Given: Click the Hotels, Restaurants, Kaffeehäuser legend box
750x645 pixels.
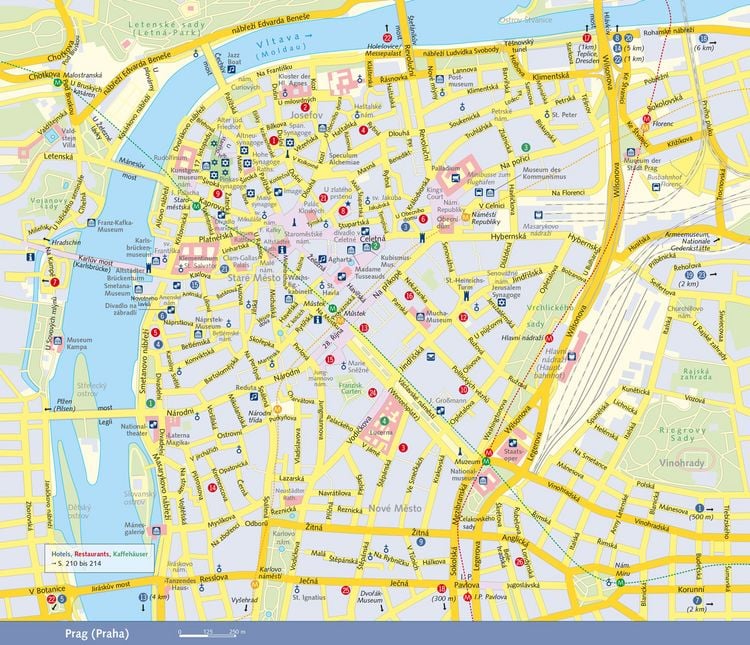Looking at the screenshot, I should (x=99, y=558).
